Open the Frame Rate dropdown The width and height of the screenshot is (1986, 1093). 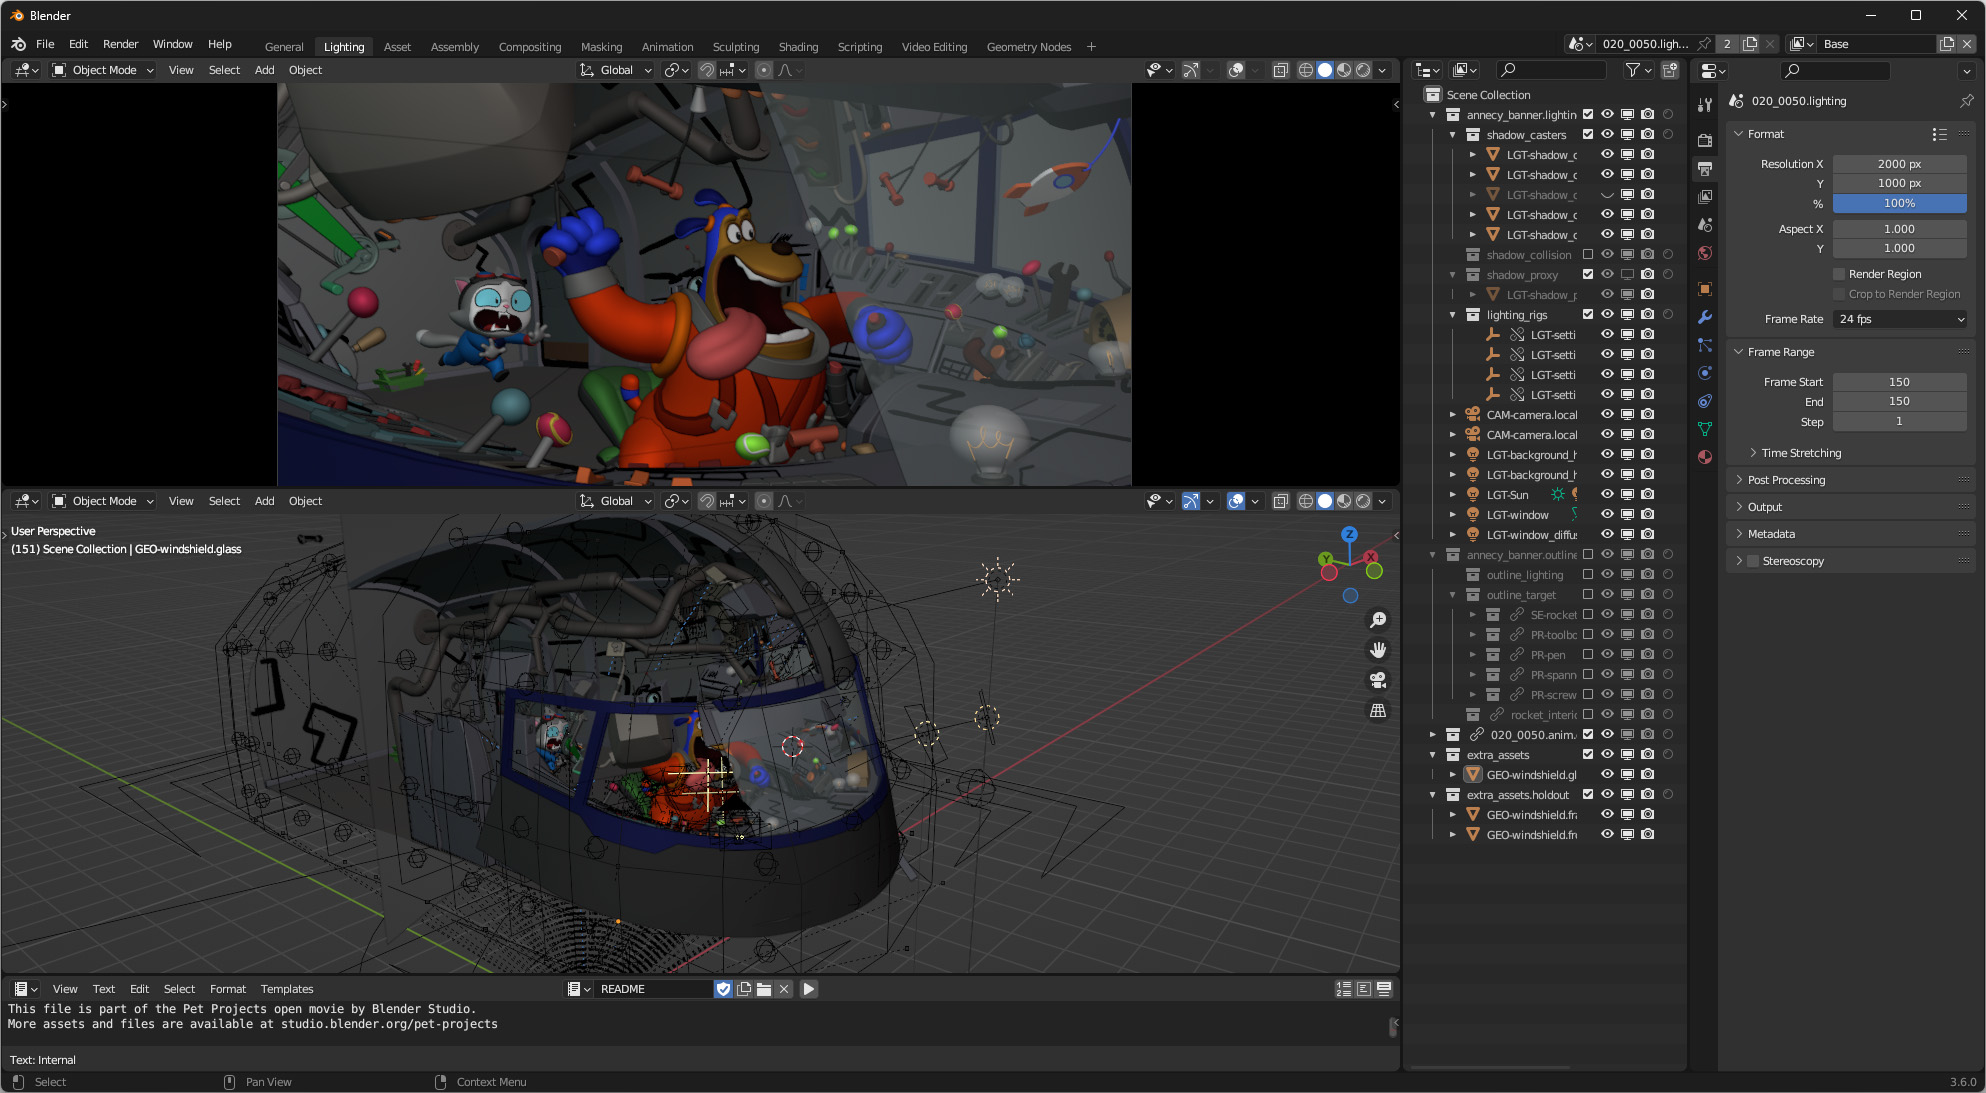pos(1900,319)
